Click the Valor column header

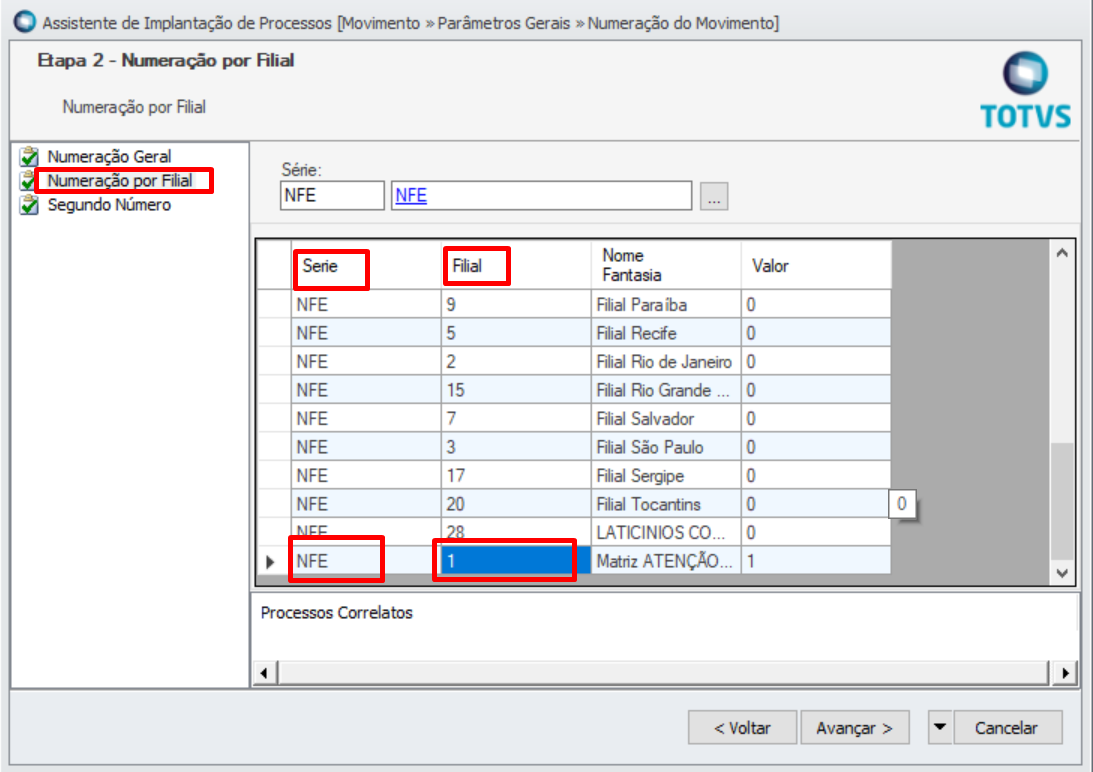[x=816, y=265]
